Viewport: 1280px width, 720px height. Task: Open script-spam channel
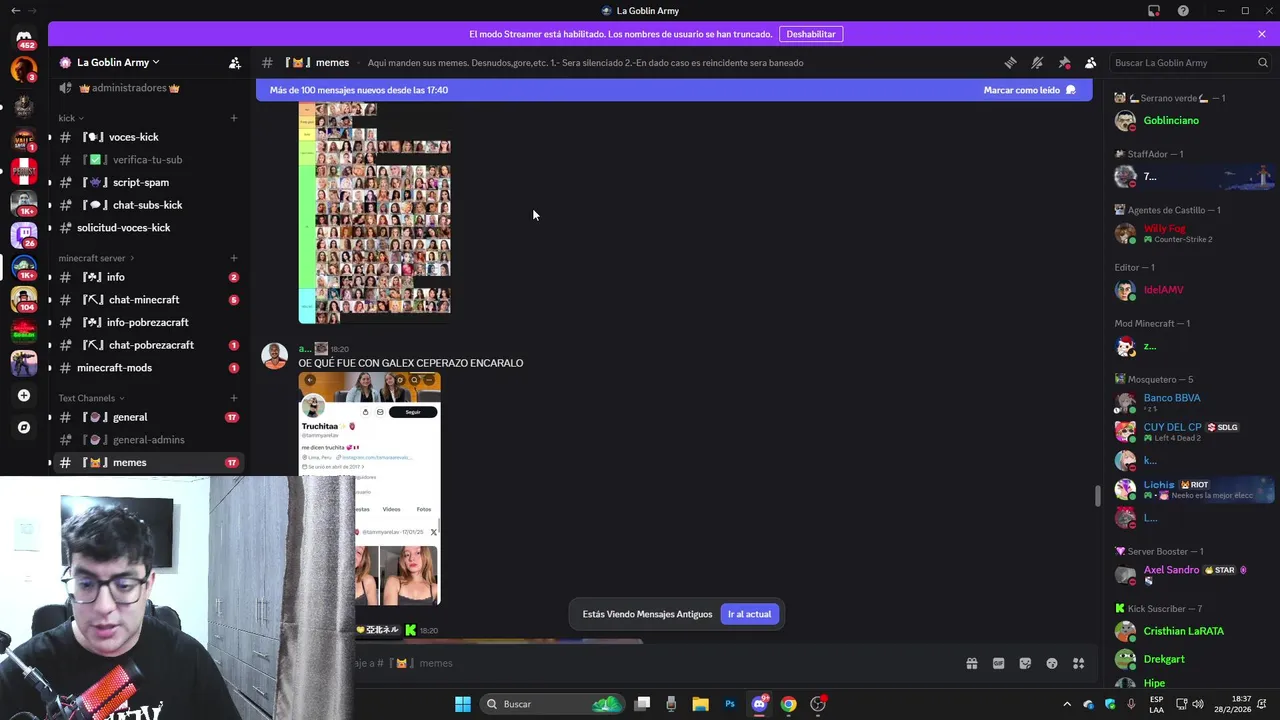click(x=147, y=182)
